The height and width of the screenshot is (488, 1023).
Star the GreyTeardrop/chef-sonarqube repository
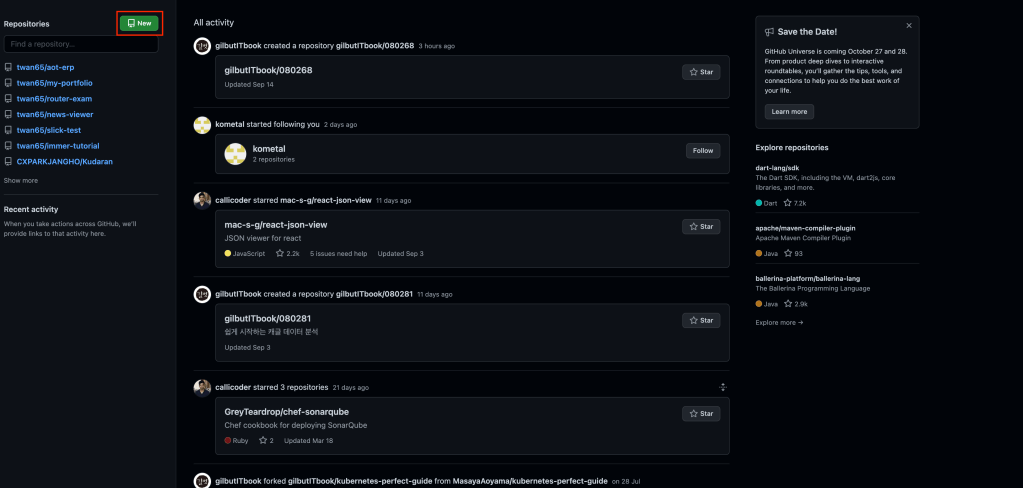coord(701,414)
